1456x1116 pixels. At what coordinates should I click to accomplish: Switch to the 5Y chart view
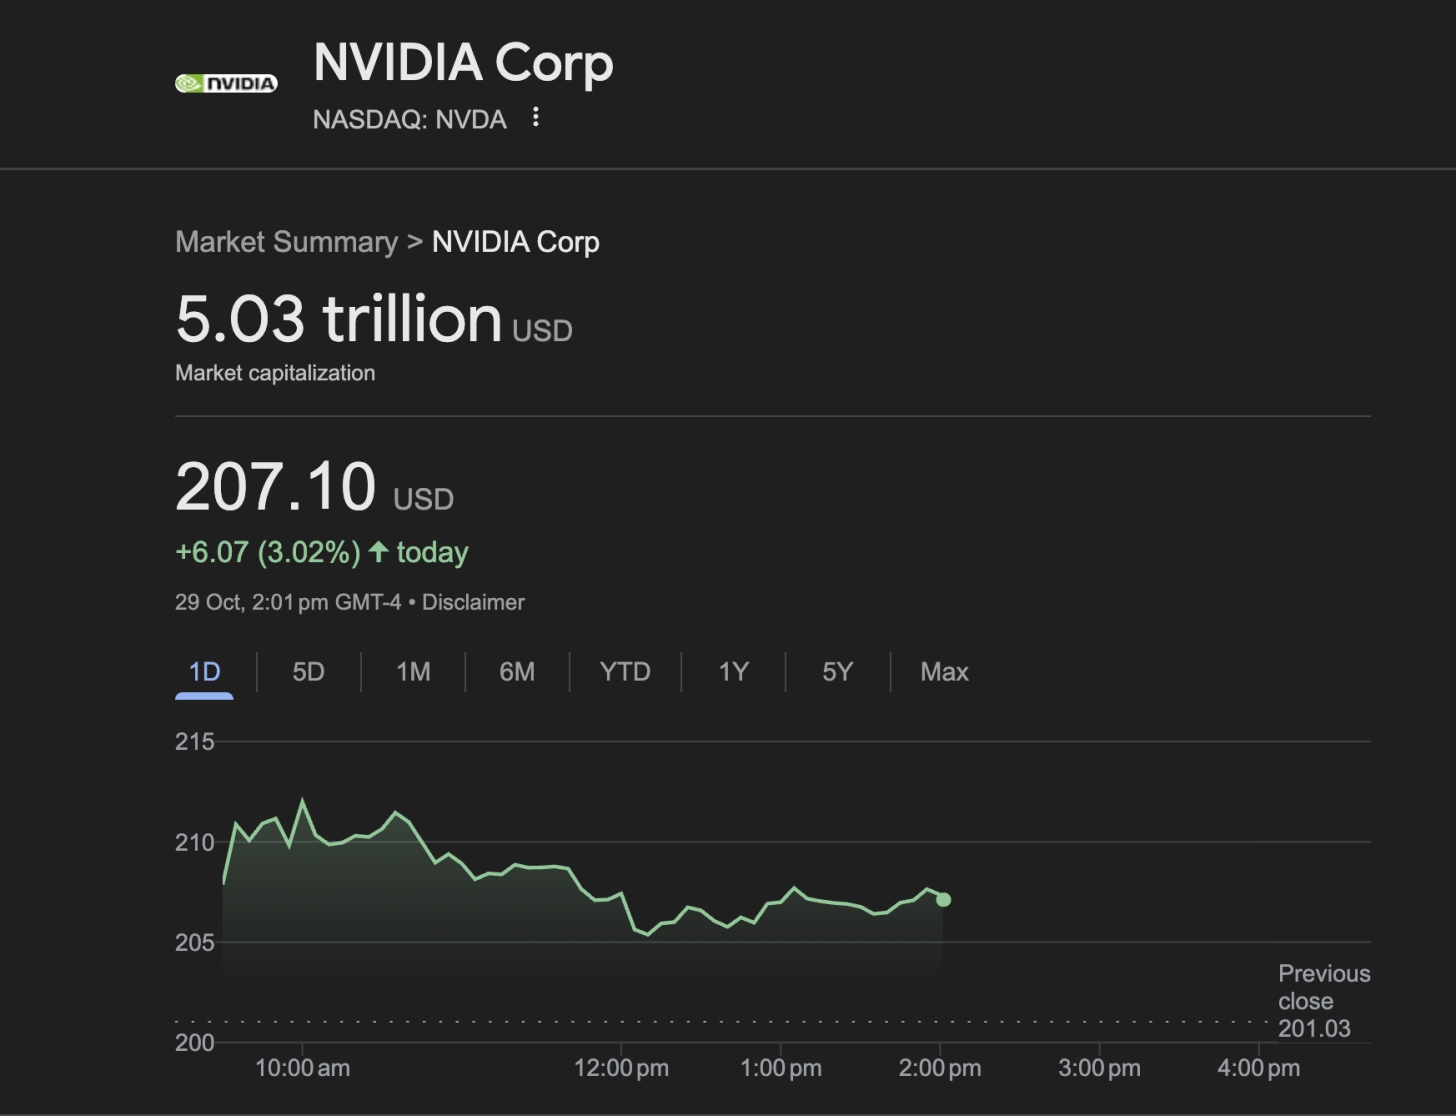837,671
